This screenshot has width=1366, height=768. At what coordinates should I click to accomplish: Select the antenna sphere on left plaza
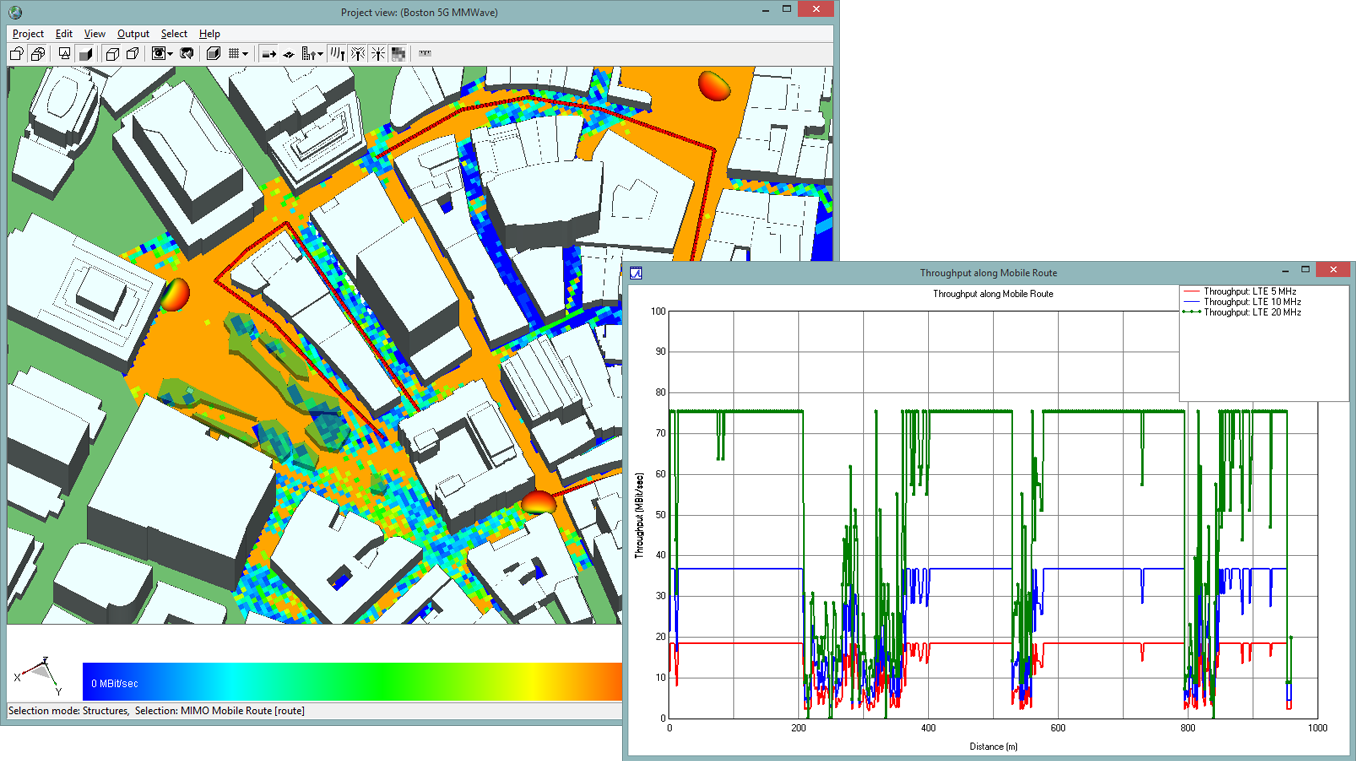[175, 294]
